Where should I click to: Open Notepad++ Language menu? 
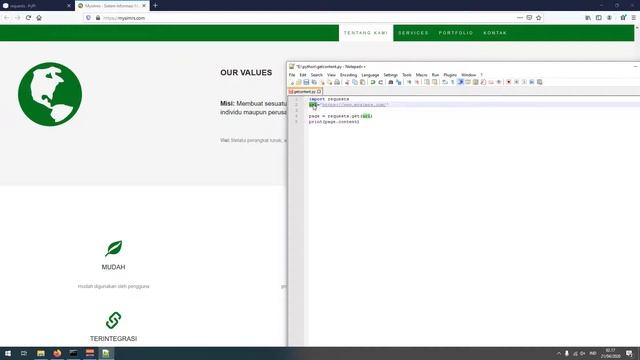coord(370,75)
